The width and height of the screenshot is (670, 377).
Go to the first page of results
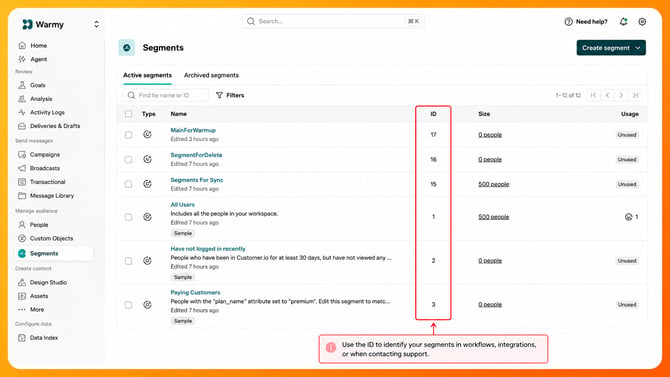[x=593, y=95]
